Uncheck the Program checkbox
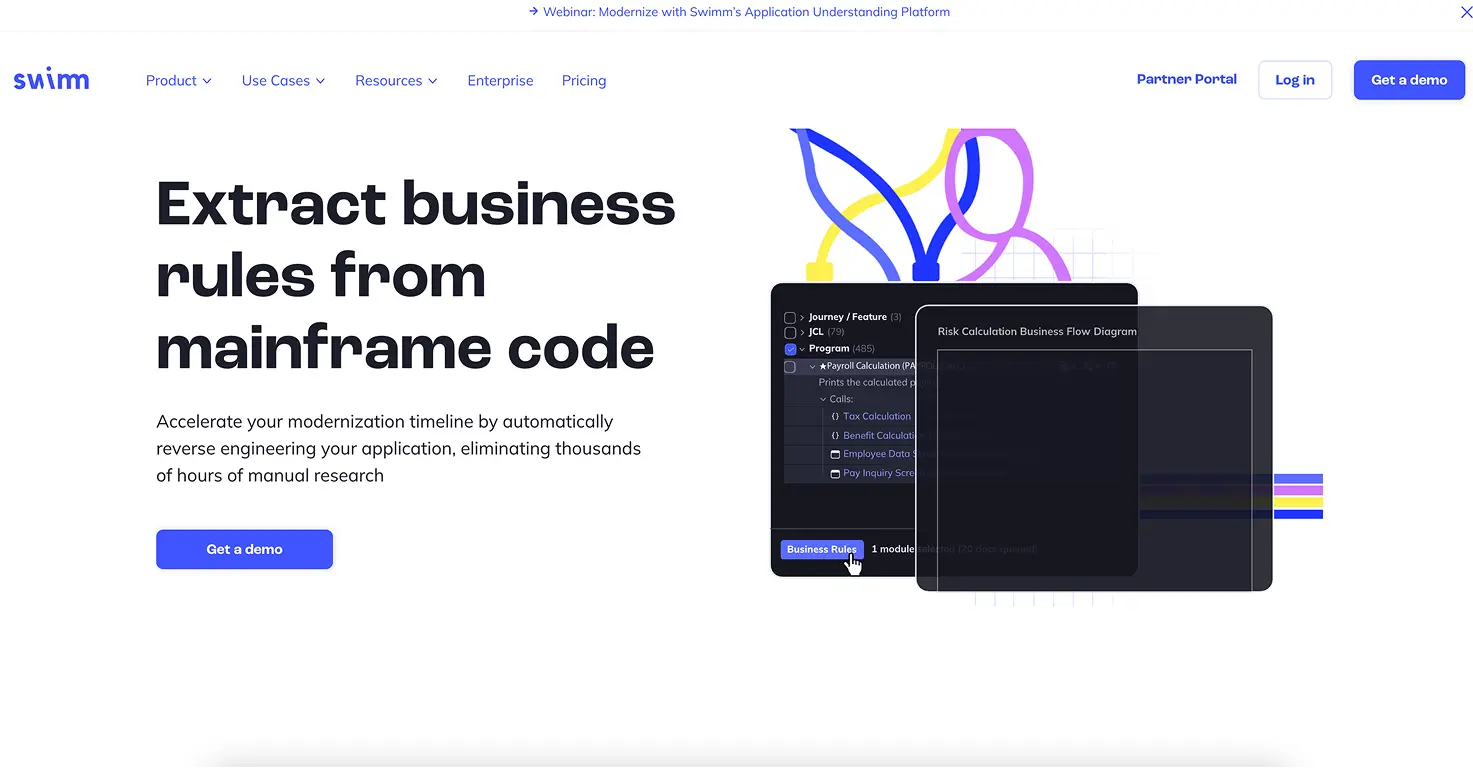 click(790, 349)
